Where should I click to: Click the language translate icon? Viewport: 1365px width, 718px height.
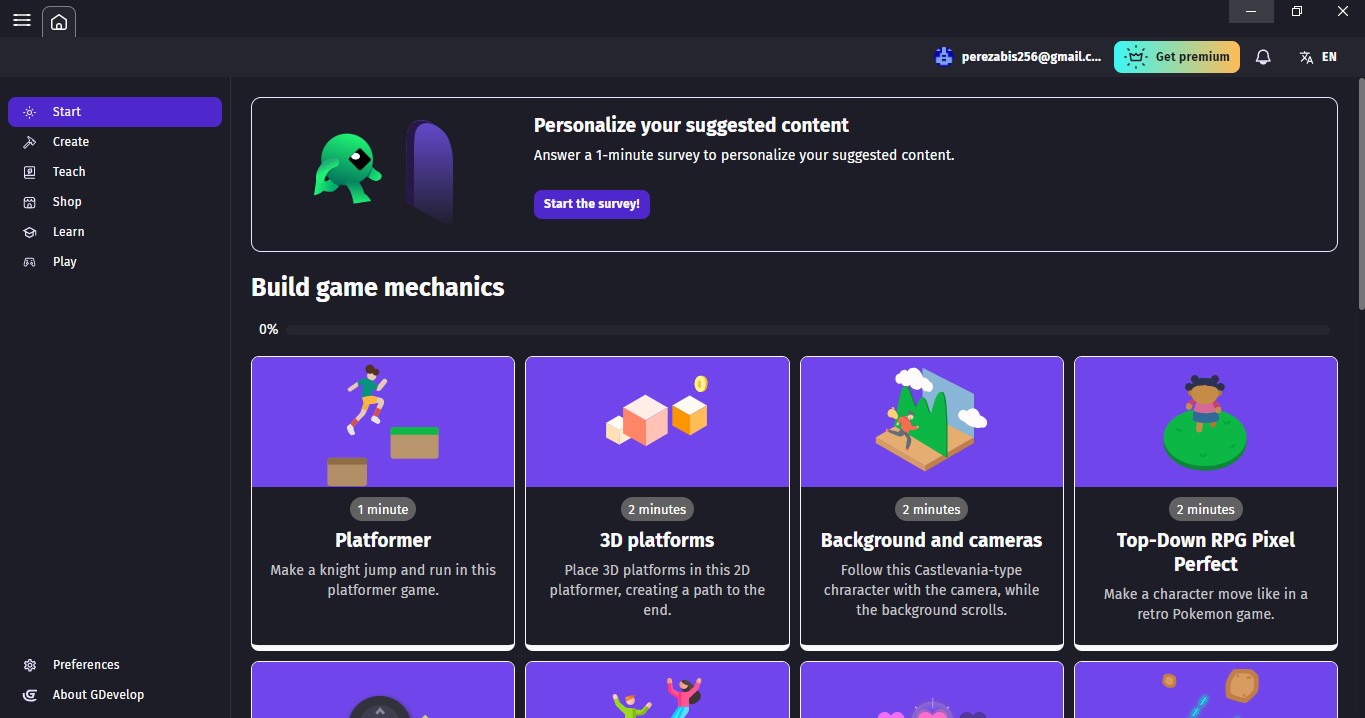[x=1306, y=57]
